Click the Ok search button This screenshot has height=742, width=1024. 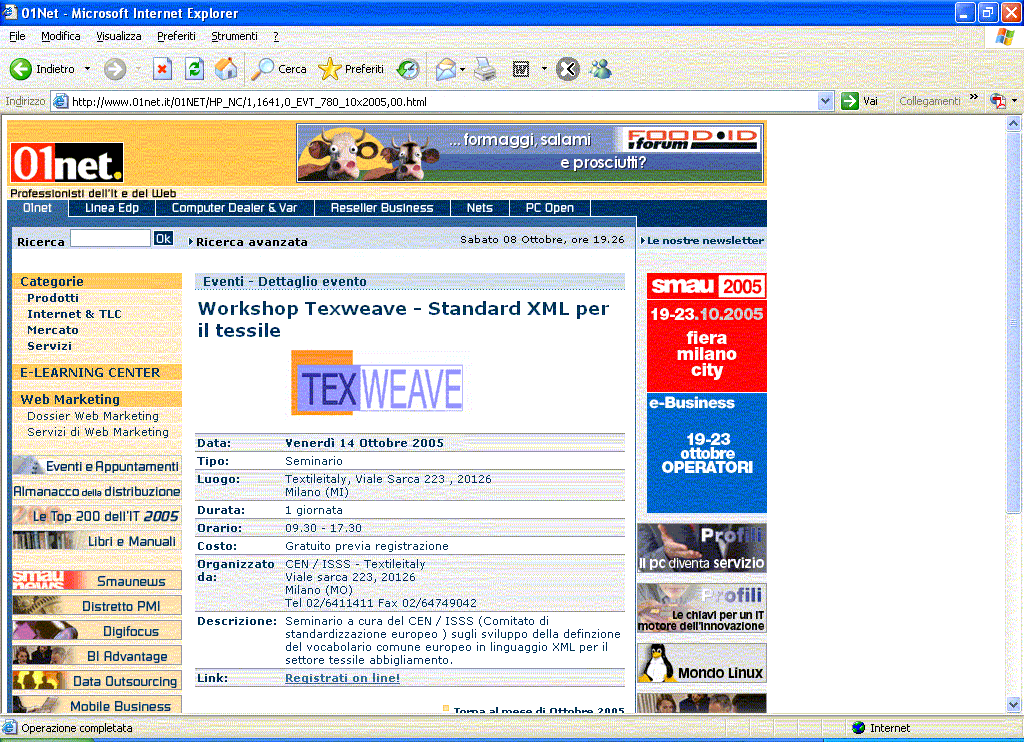pyautogui.click(x=163, y=239)
